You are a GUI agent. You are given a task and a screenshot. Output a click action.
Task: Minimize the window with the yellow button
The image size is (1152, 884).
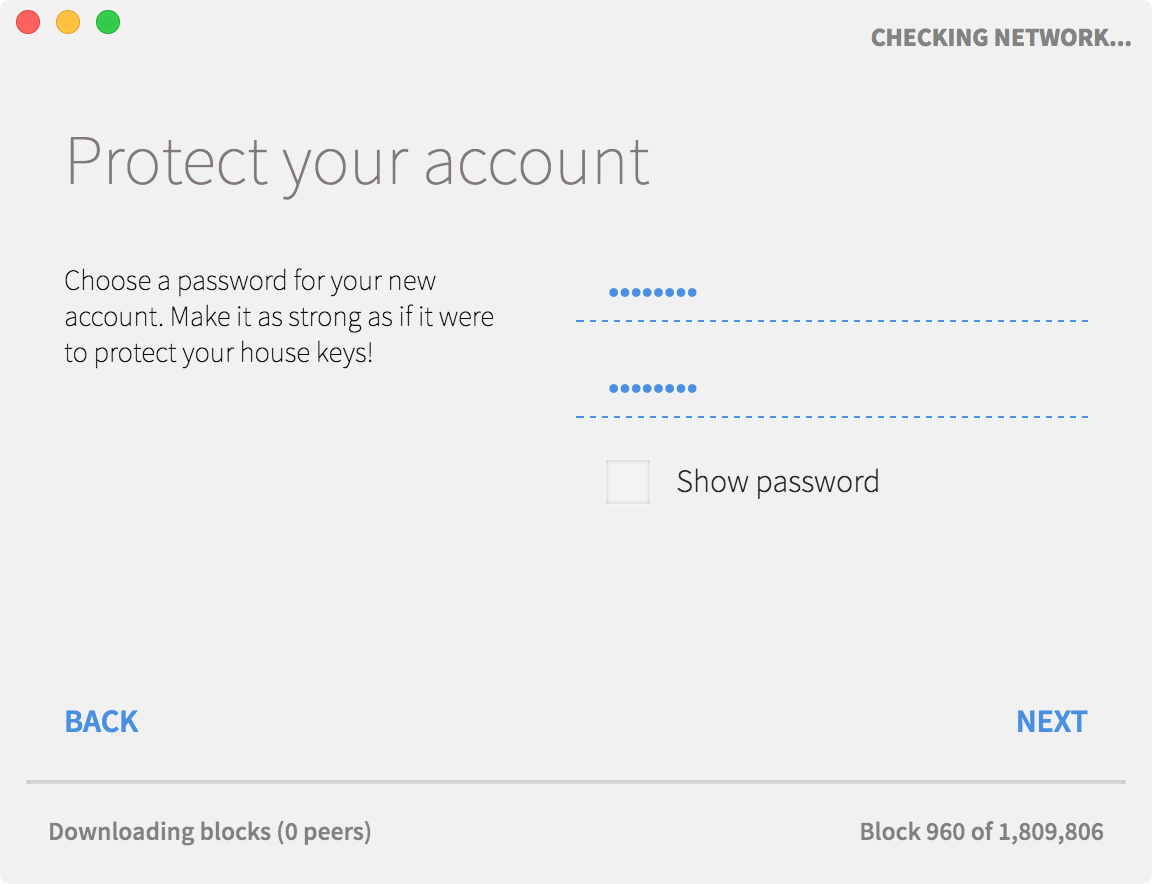coord(68,22)
